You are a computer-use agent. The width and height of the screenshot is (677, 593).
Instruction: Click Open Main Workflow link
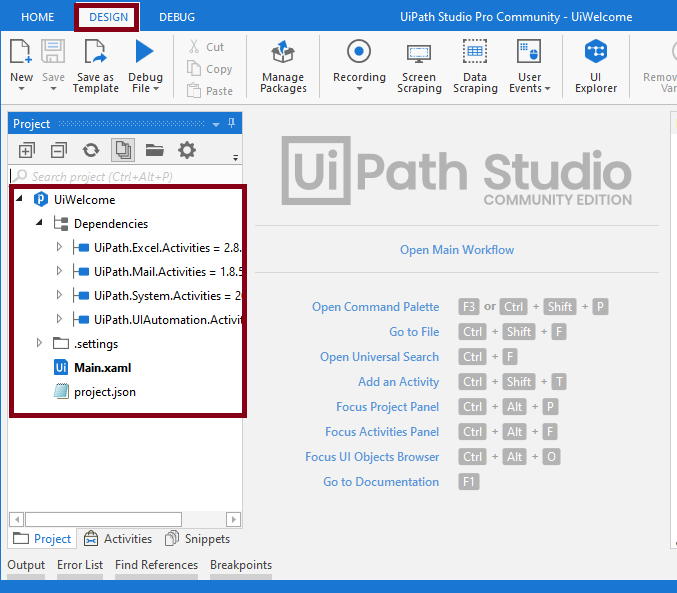[x=457, y=250]
